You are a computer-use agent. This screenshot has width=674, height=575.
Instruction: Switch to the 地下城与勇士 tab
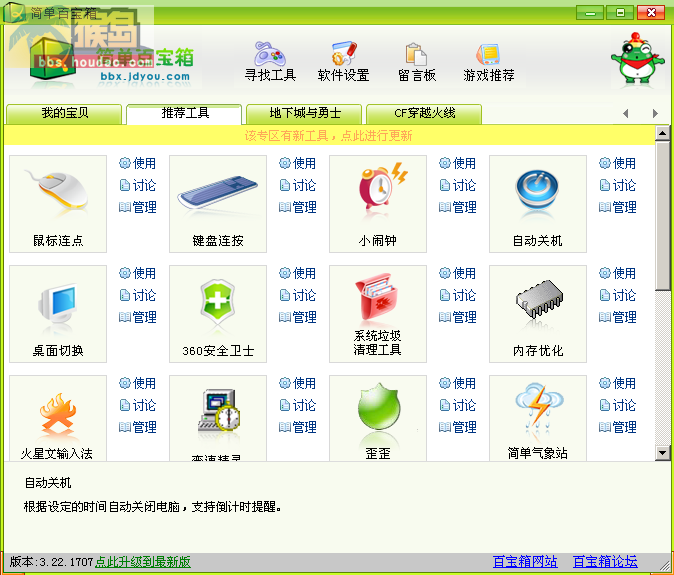[x=304, y=113]
